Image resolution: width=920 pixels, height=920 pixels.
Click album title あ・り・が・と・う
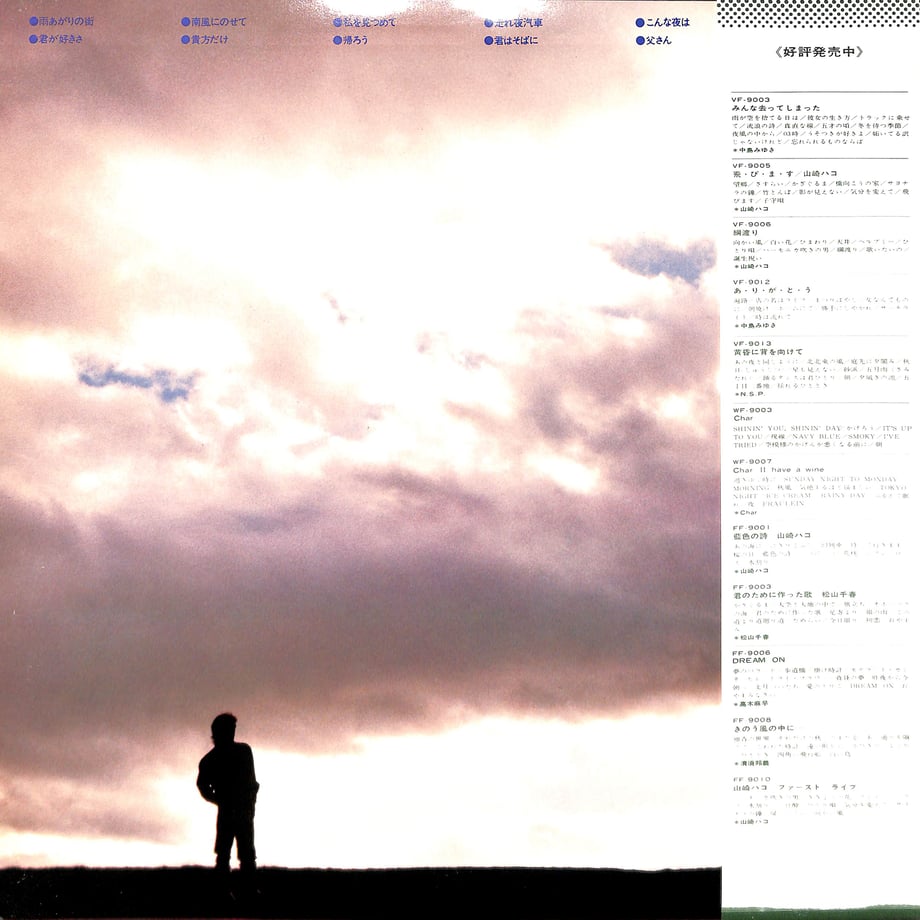click(772, 290)
